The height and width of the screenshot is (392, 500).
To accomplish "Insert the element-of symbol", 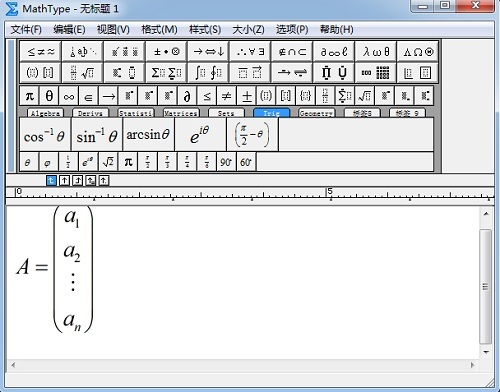I will point(89,96).
